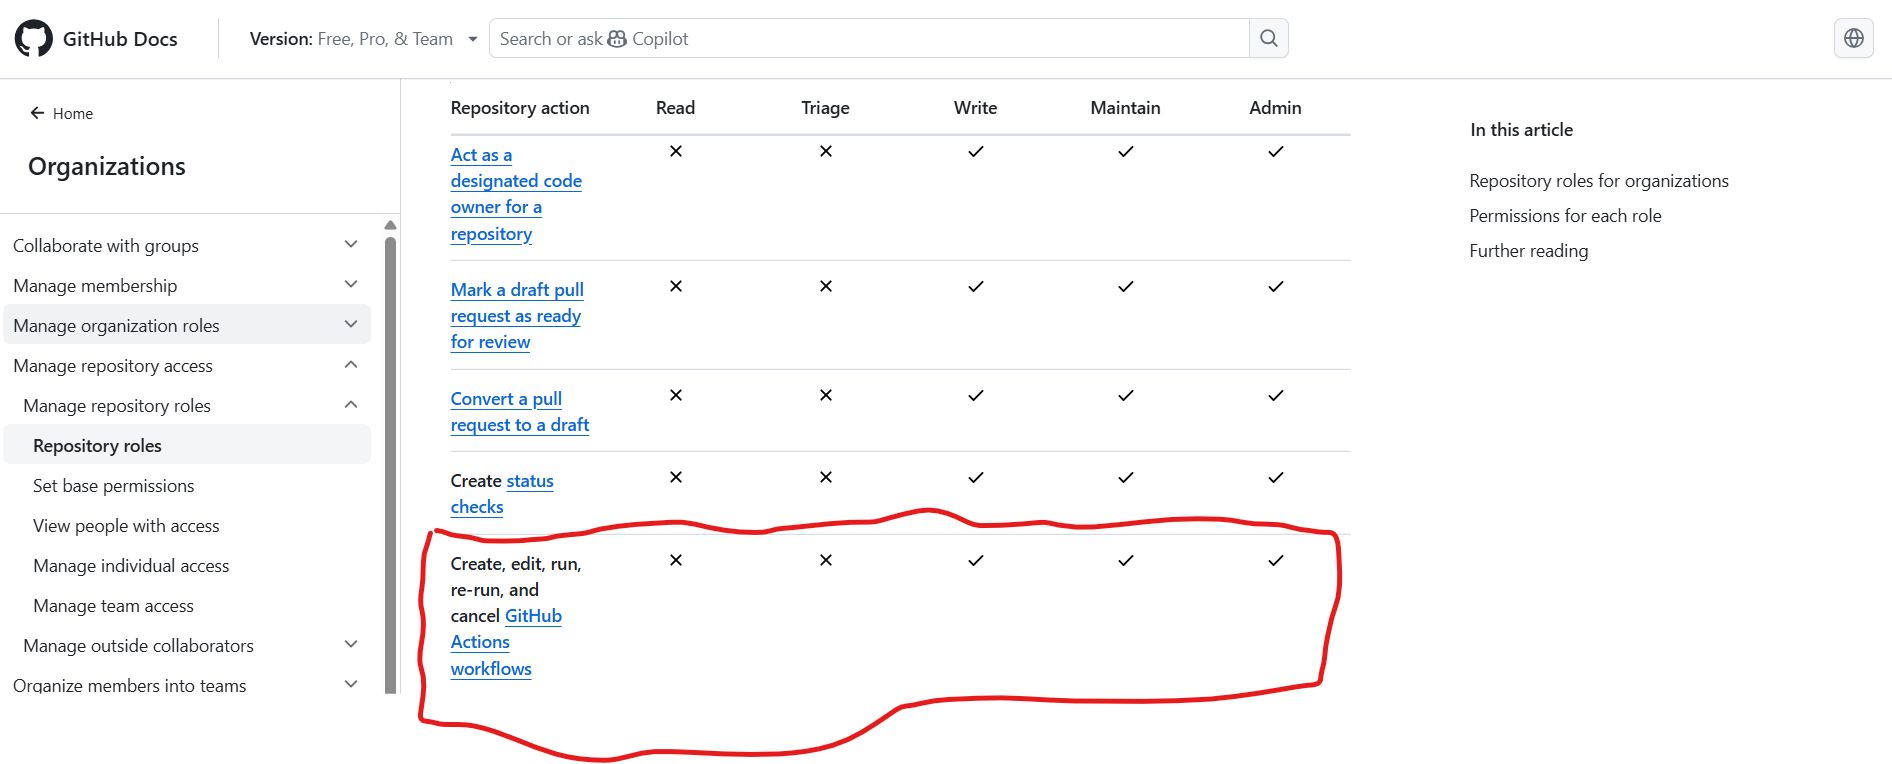The height and width of the screenshot is (764, 1892).
Task: Click the scrollbar up arrow in sidebar
Action: 391,225
